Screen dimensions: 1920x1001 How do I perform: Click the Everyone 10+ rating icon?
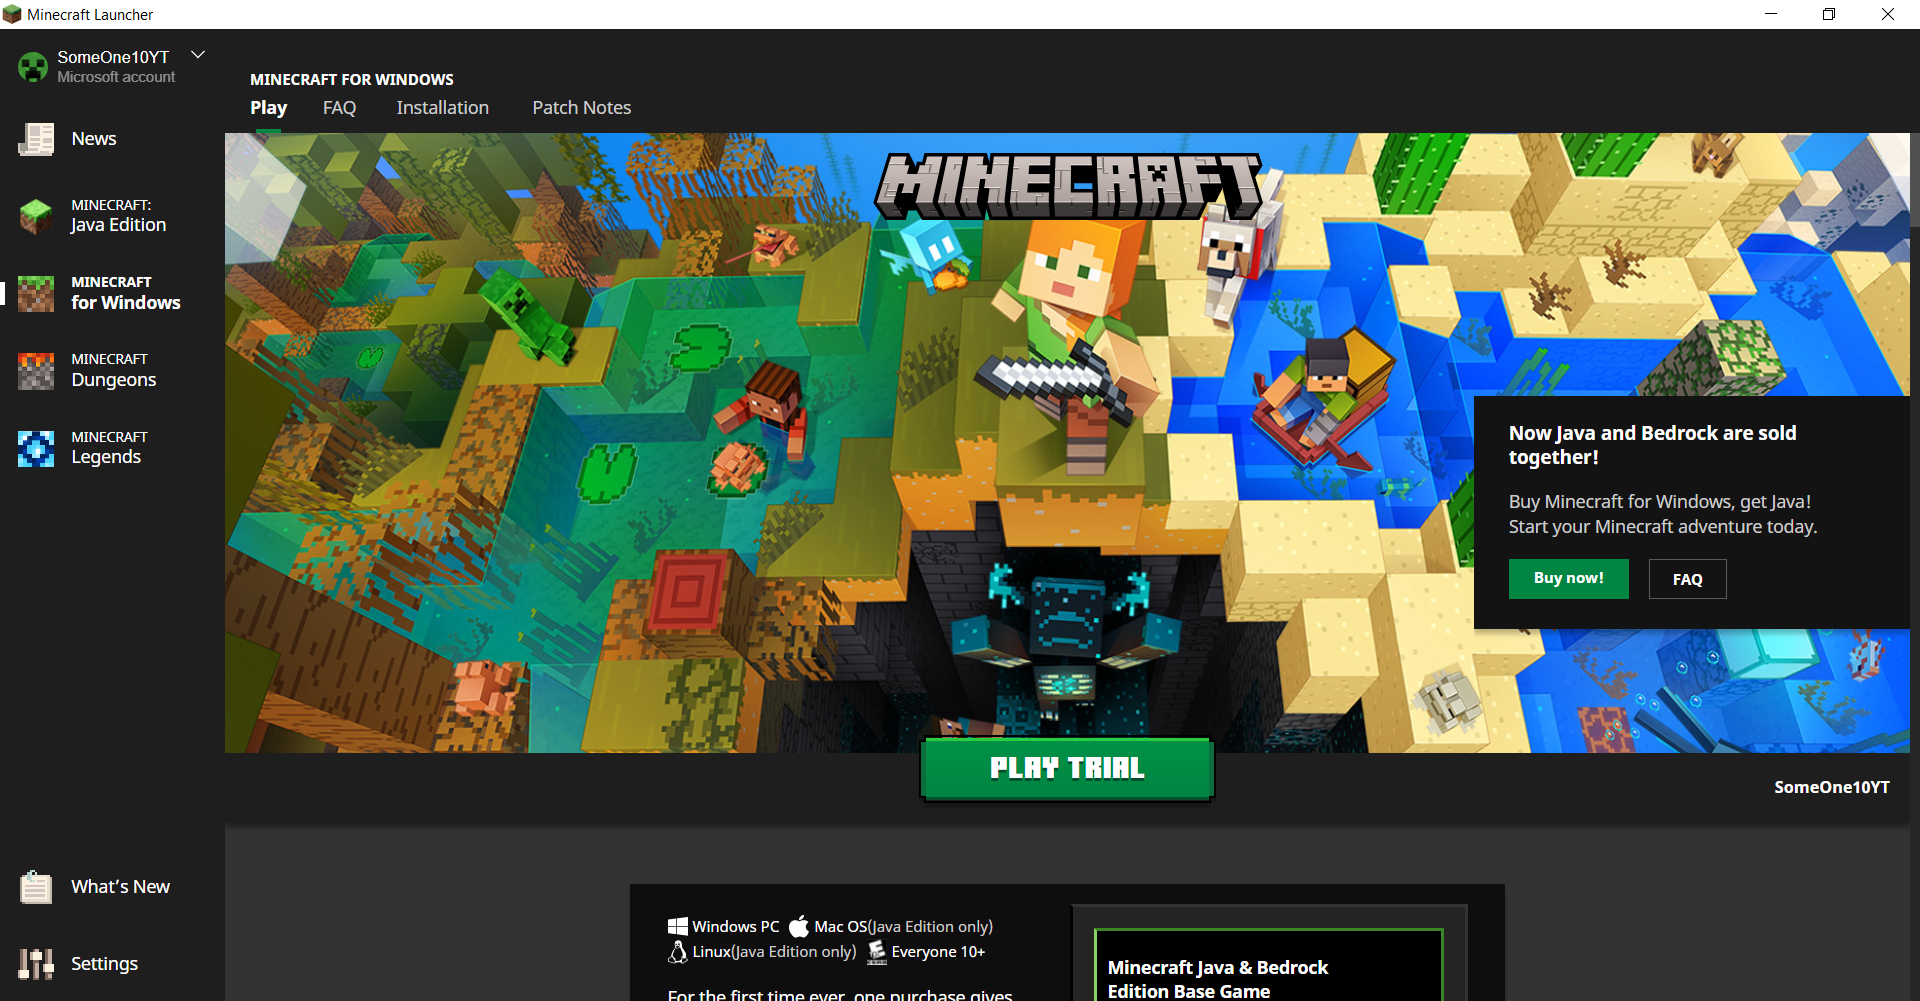(x=877, y=952)
